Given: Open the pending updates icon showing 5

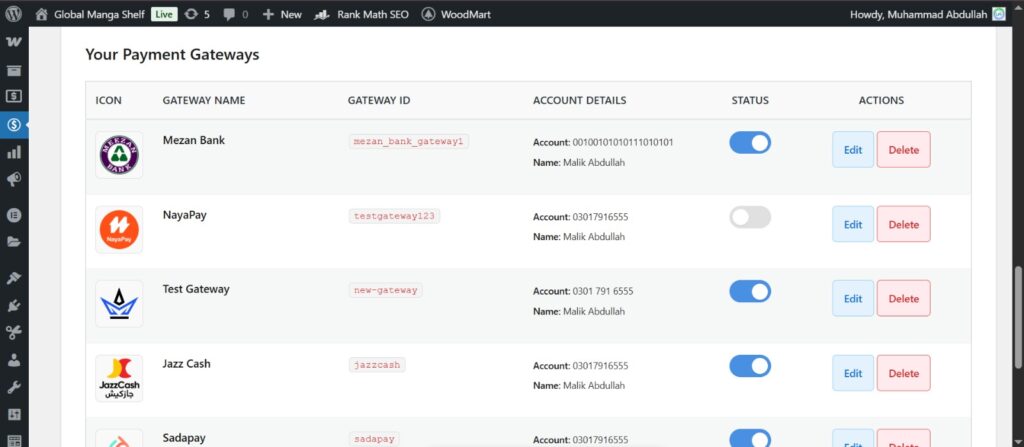Looking at the screenshot, I should pyautogui.click(x=197, y=14).
